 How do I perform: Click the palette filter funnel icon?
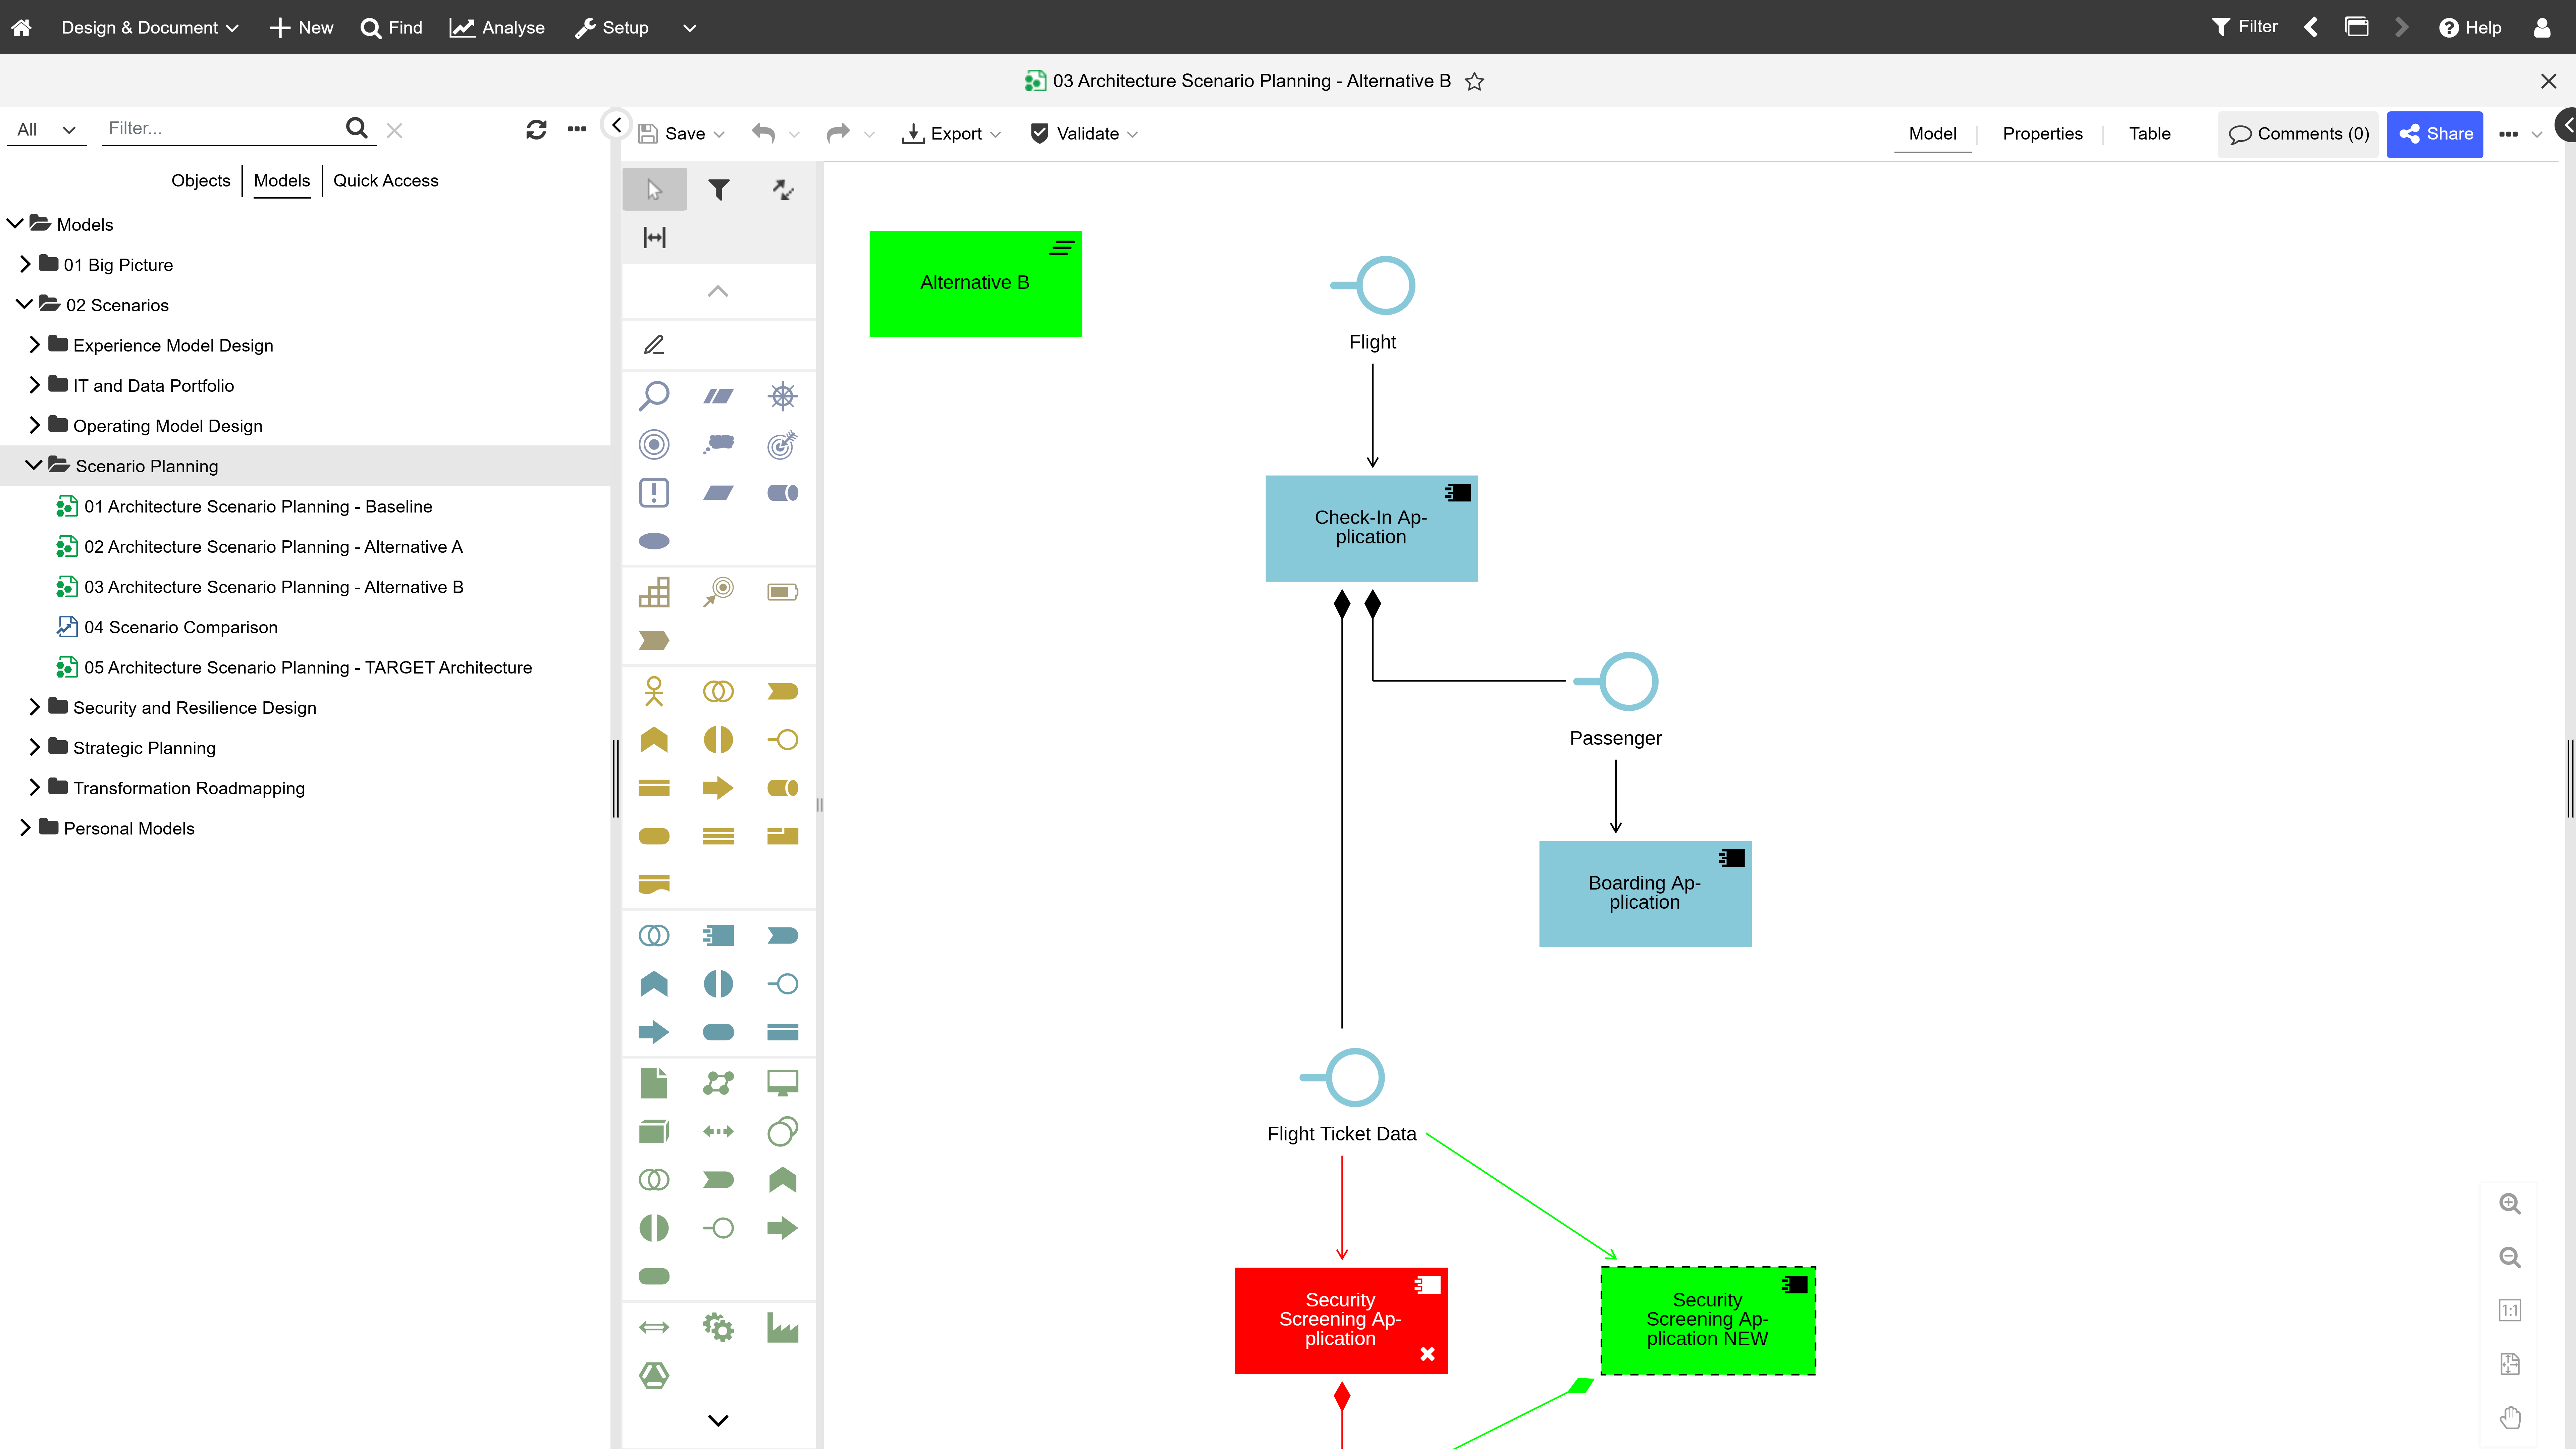tap(718, 189)
